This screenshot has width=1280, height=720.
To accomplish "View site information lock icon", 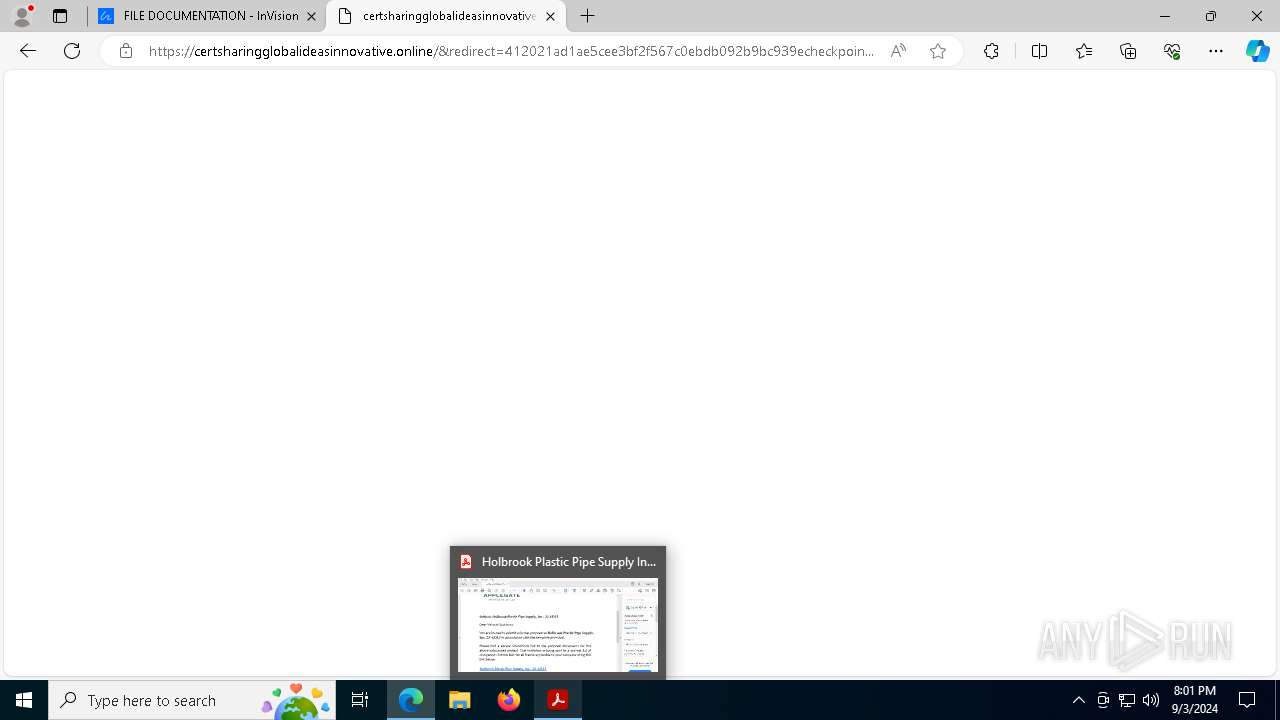I will (x=125, y=51).
